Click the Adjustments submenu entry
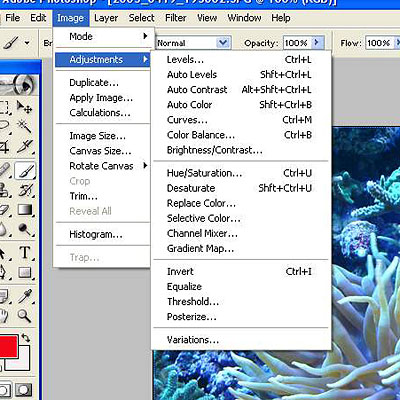400x400 pixels. 103,60
